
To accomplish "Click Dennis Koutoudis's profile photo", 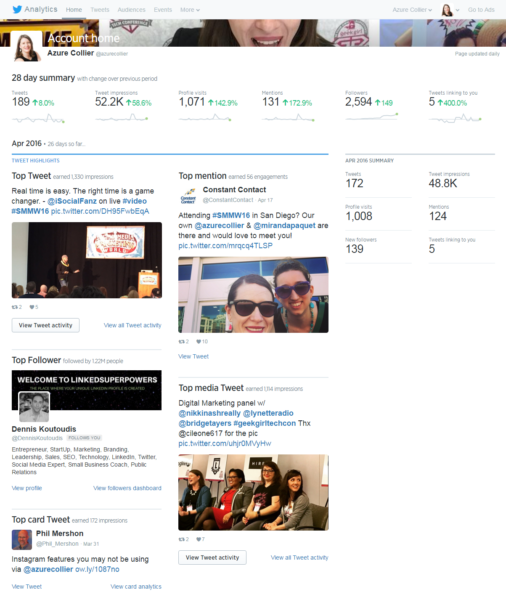I will [34, 407].
